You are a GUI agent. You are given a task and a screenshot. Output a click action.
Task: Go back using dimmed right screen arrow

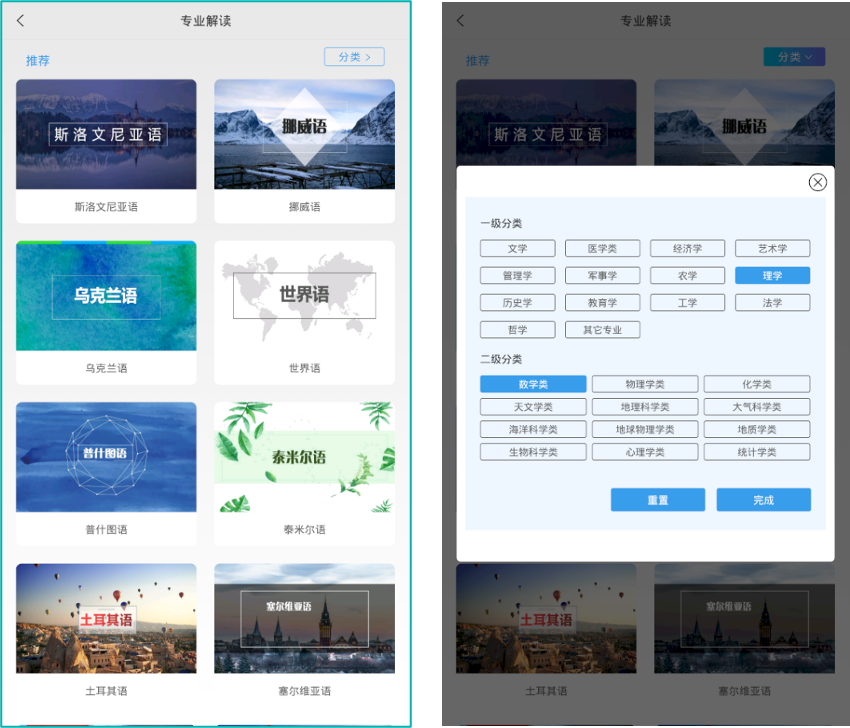(x=461, y=21)
